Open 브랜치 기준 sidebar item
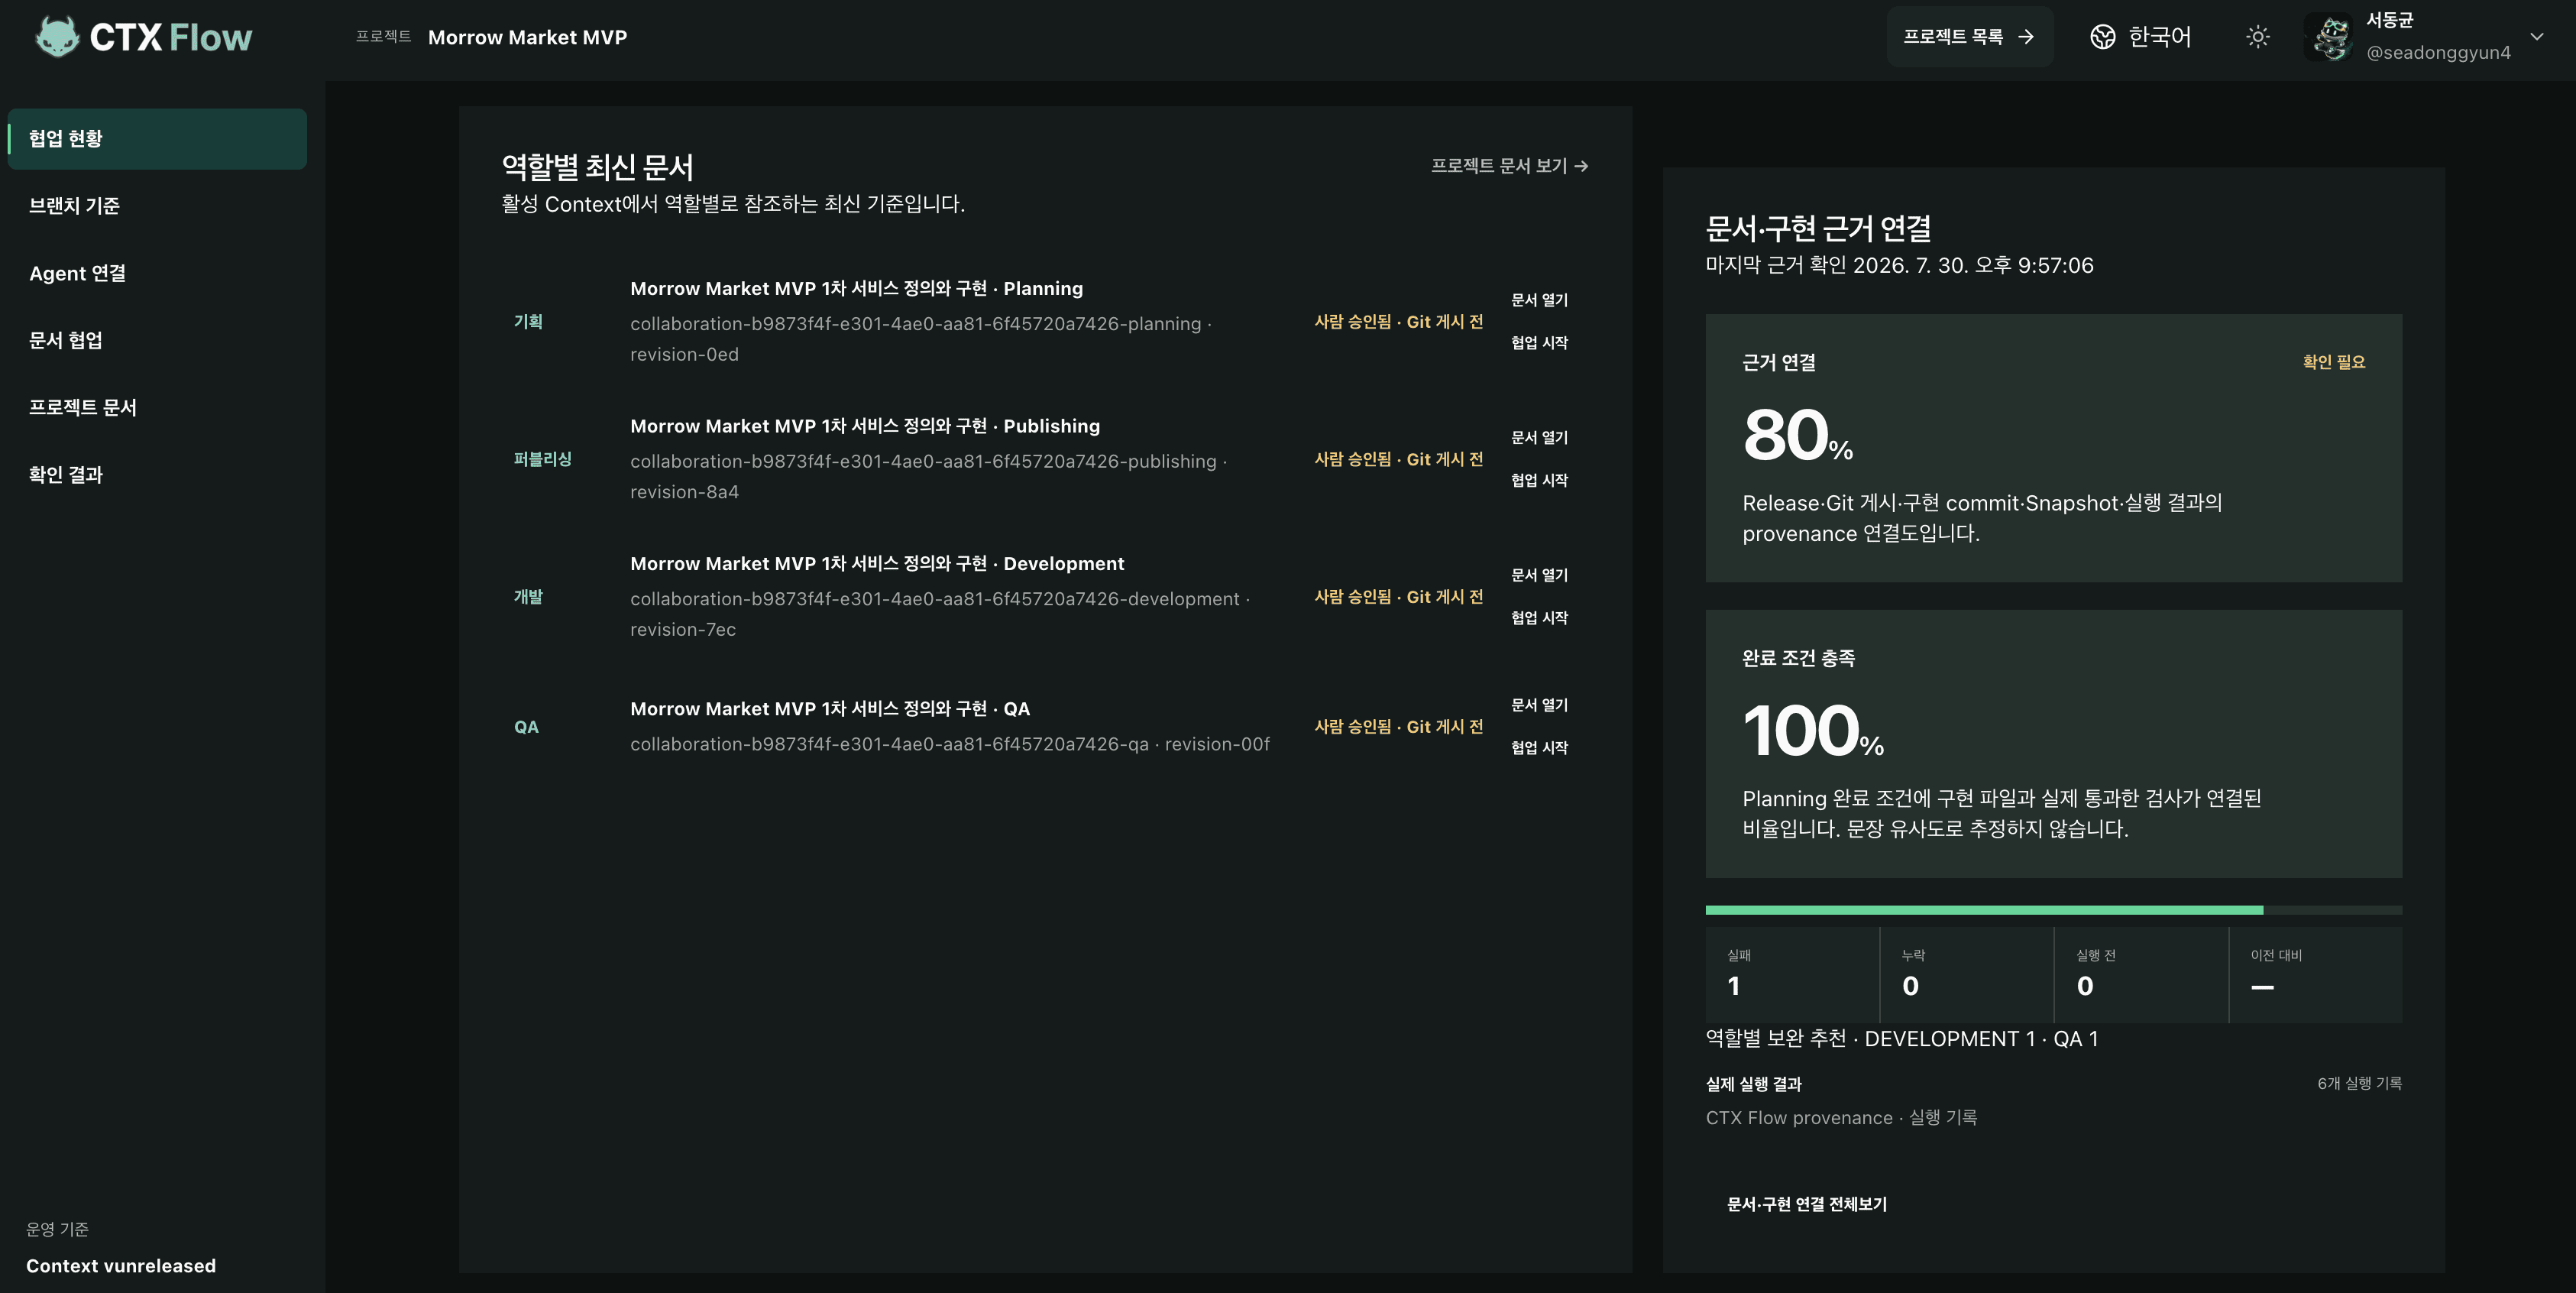Viewport: 2576px width, 1293px height. (157, 206)
